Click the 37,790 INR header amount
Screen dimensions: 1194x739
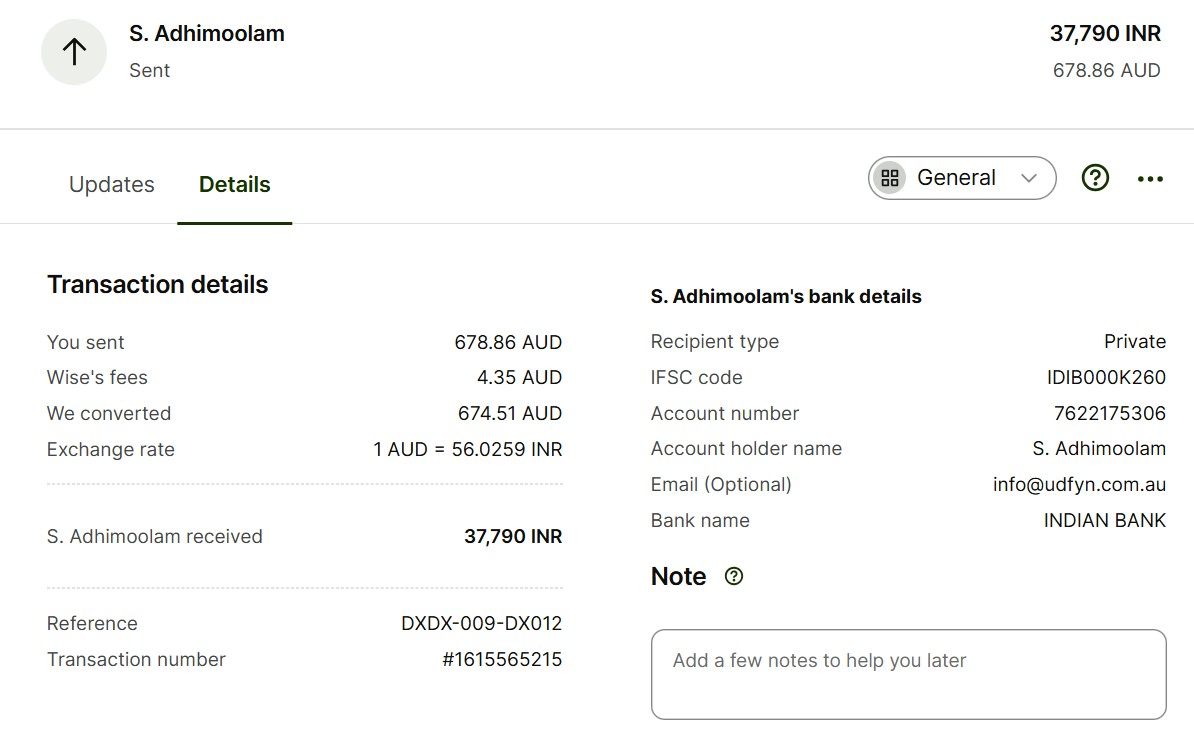(x=1105, y=34)
